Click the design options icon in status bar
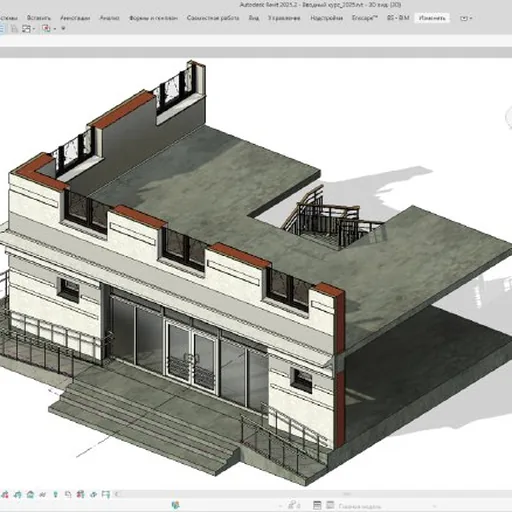 coord(317,506)
